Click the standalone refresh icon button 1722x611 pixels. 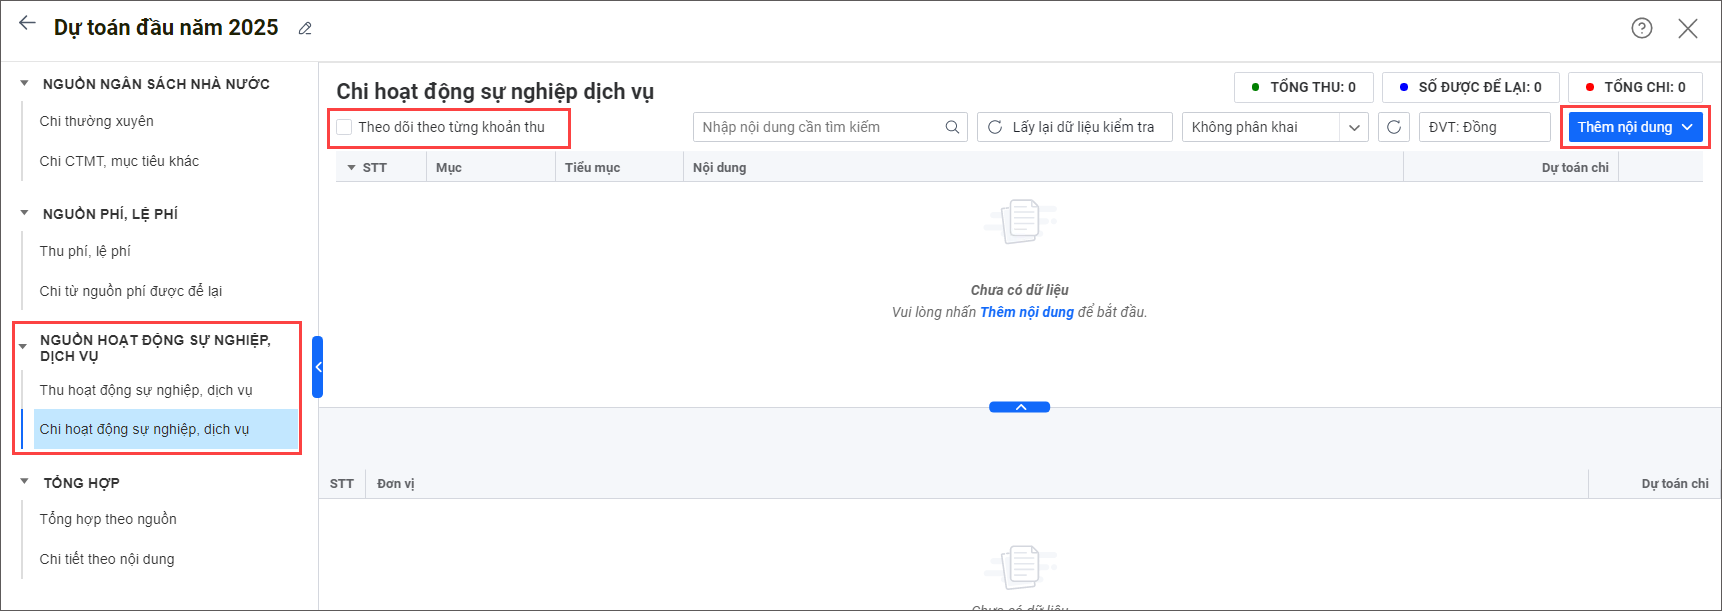[x=1394, y=127]
